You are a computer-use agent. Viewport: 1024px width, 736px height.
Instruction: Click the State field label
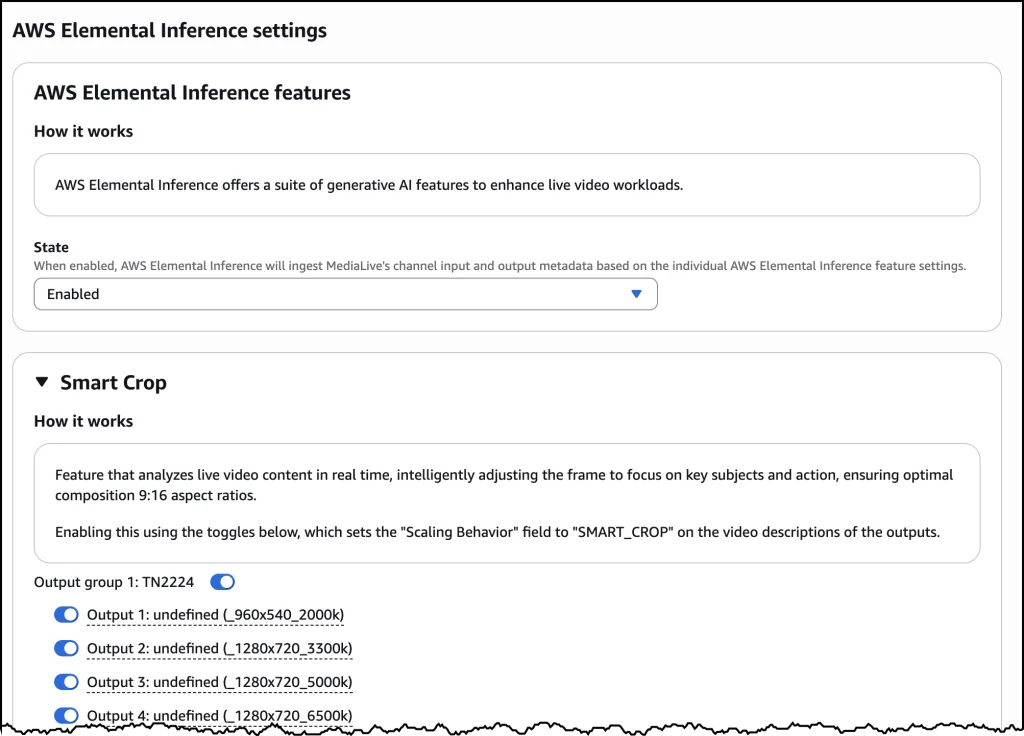tap(51, 247)
